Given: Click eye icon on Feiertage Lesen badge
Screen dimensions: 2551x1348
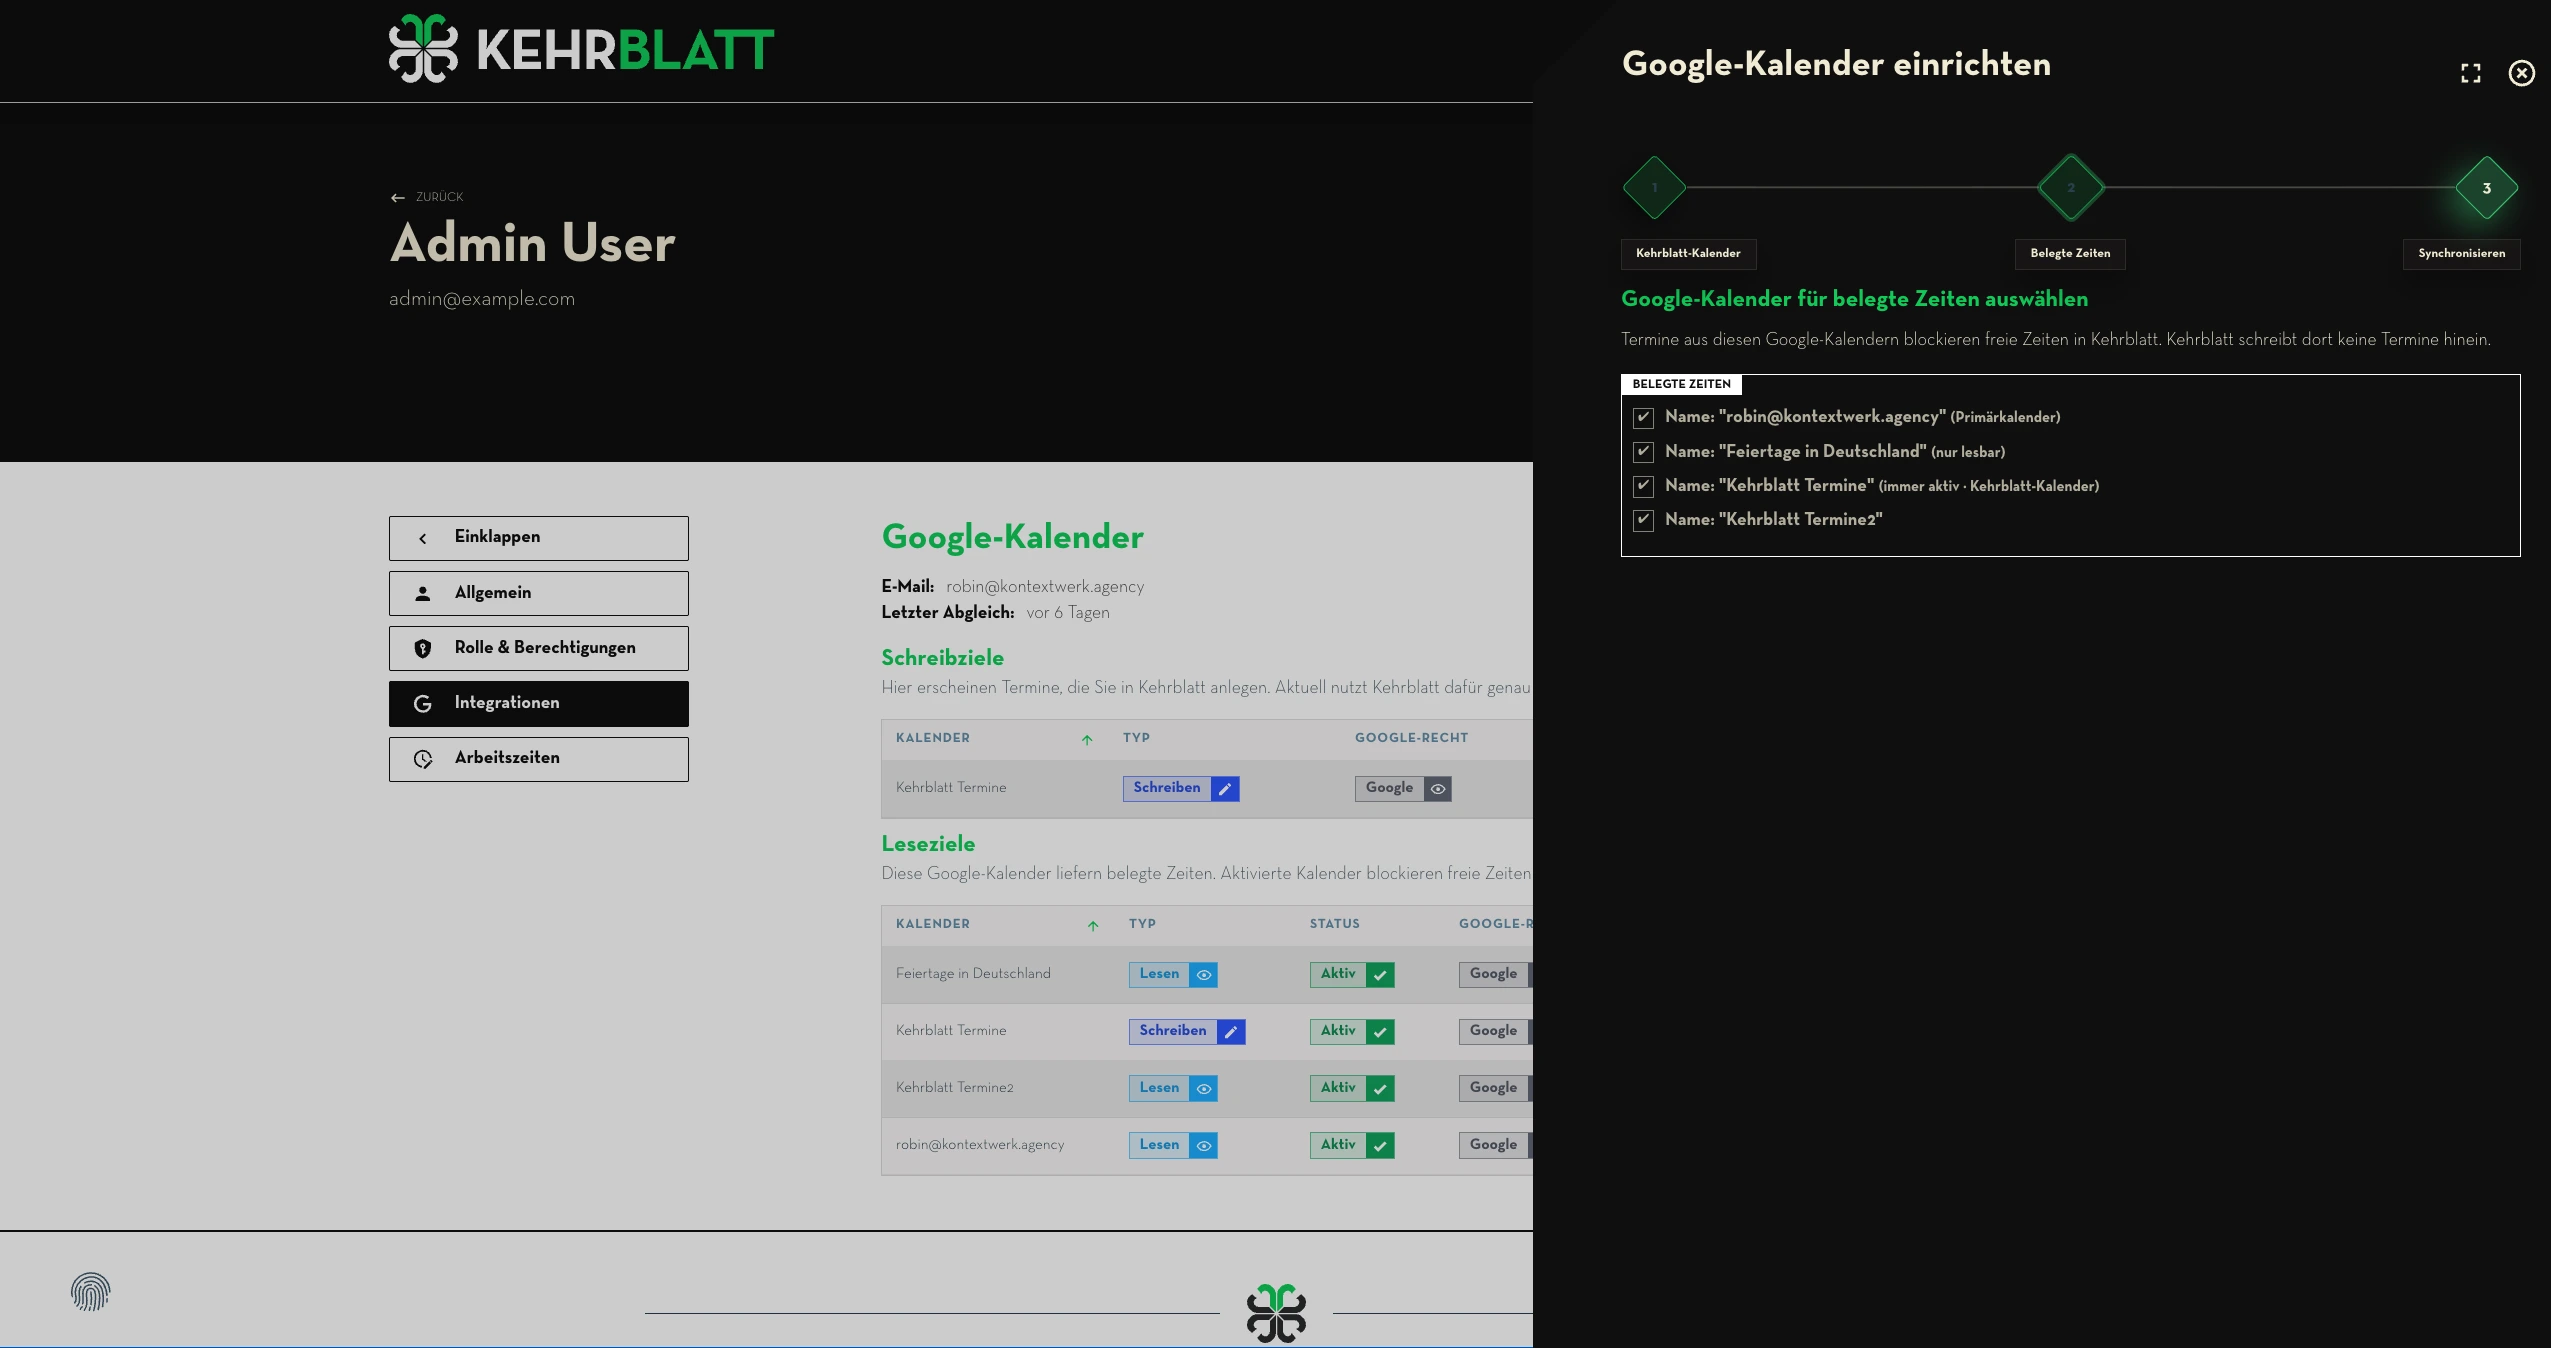Looking at the screenshot, I should pyautogui.click(x=1204, y=975).
